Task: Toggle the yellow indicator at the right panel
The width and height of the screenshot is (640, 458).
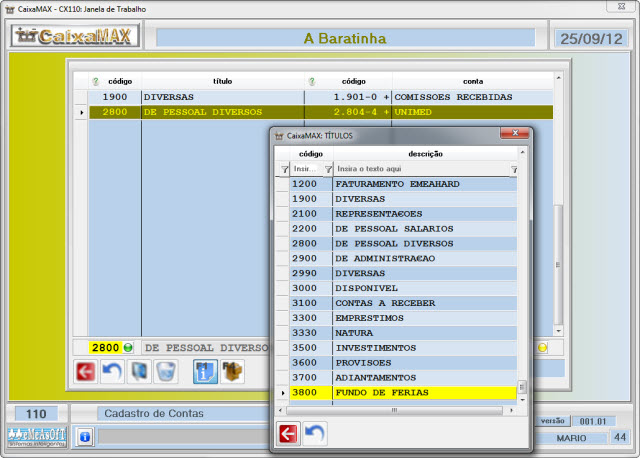Action: click(543, 347)
